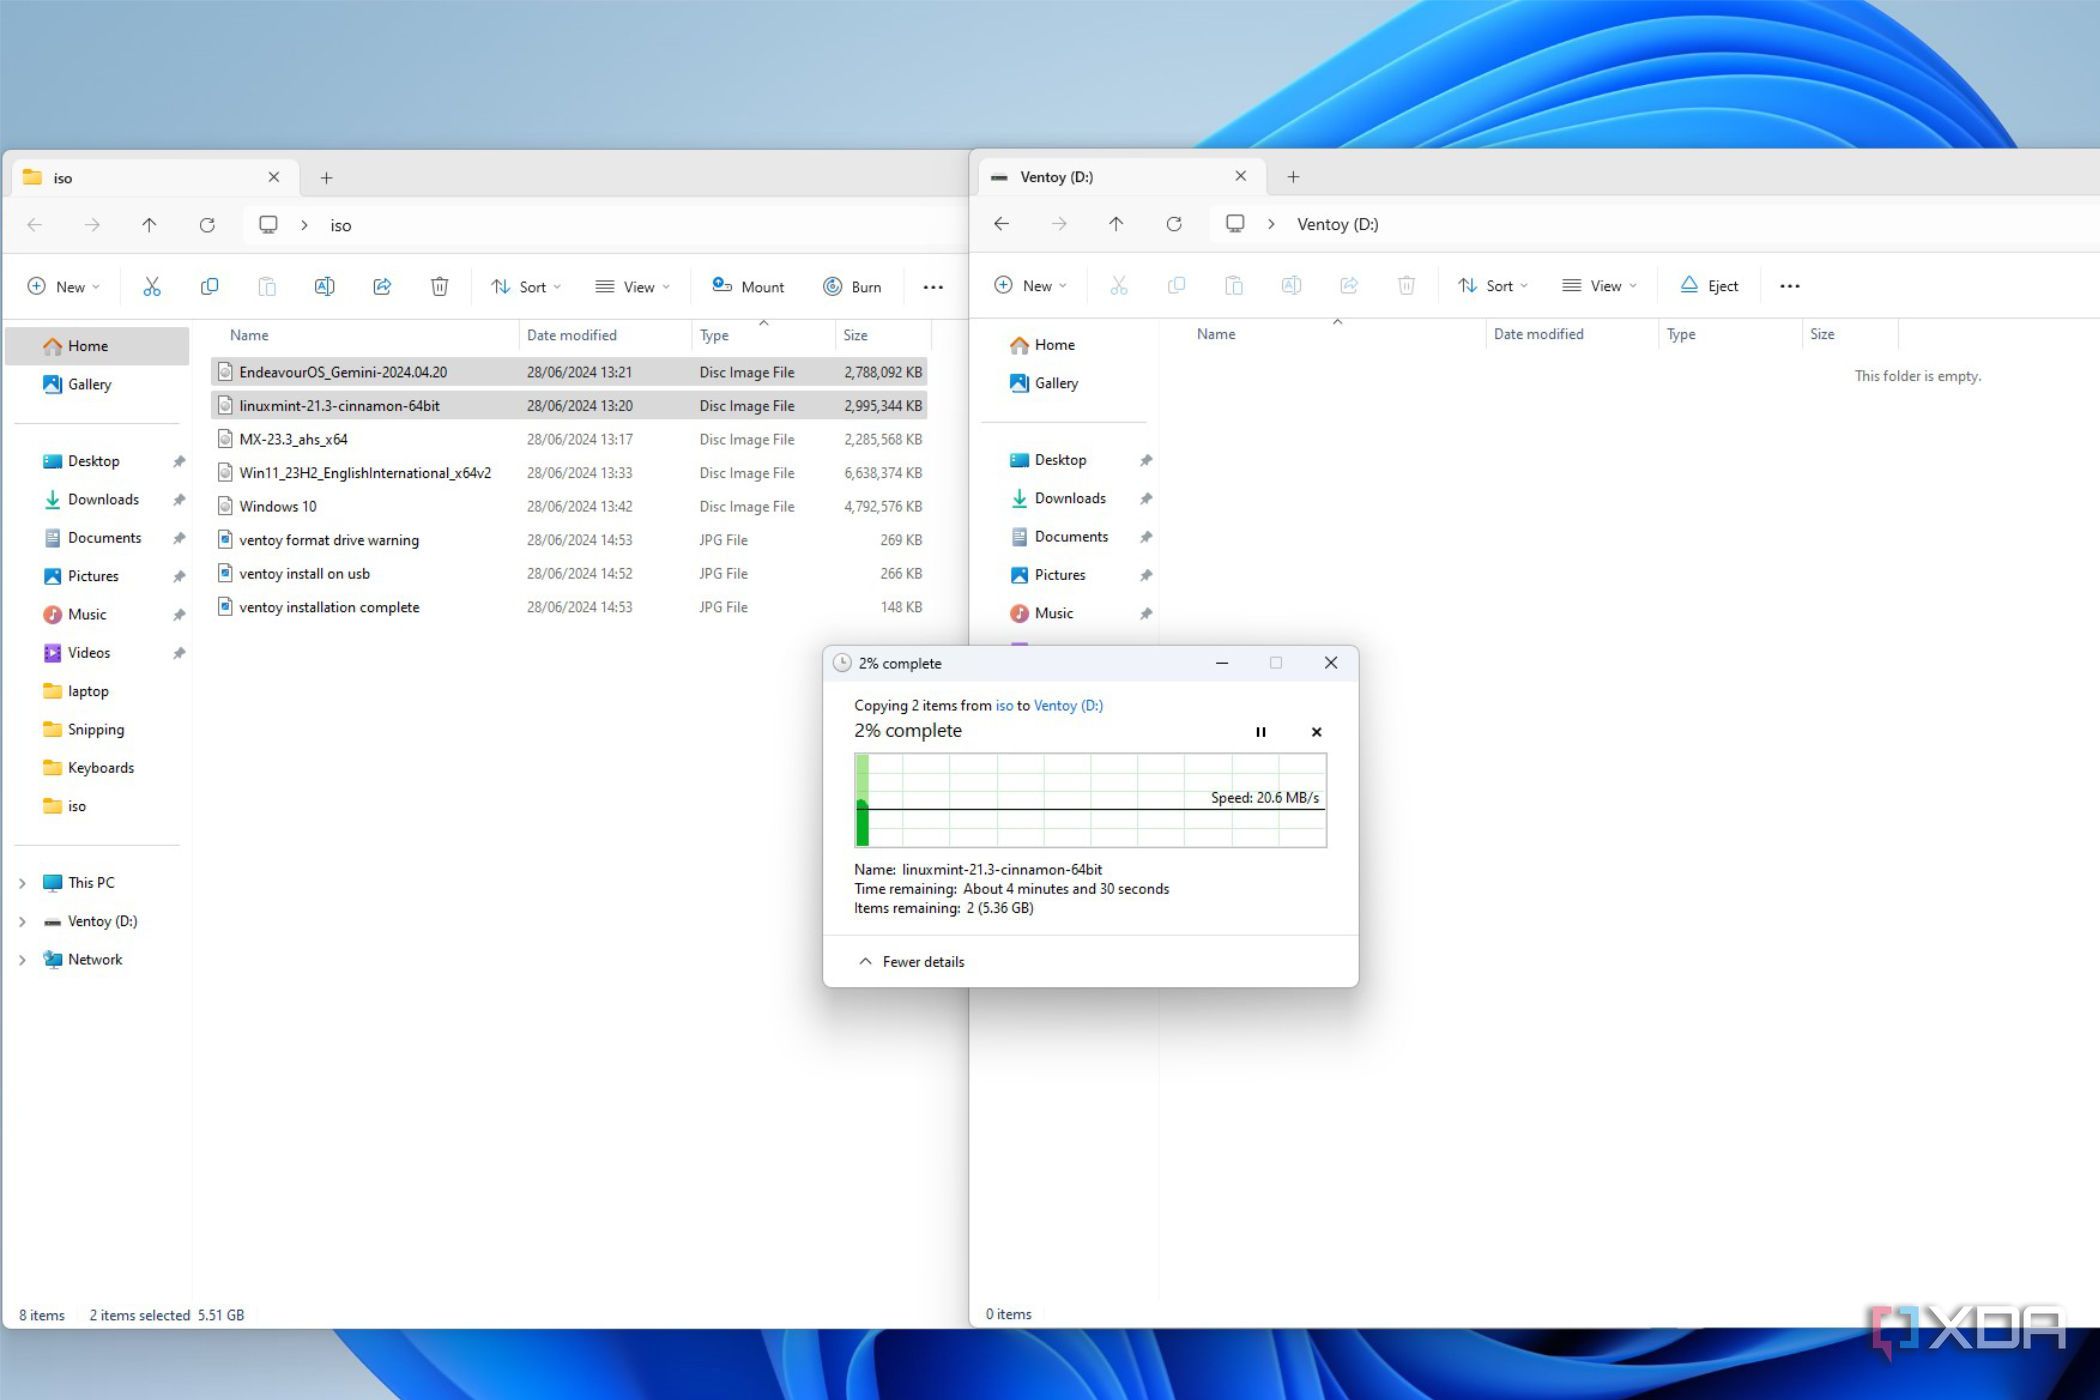Open the Sort dropdown in iso window
2100x1400 pixels.
[x=526, y=287]
